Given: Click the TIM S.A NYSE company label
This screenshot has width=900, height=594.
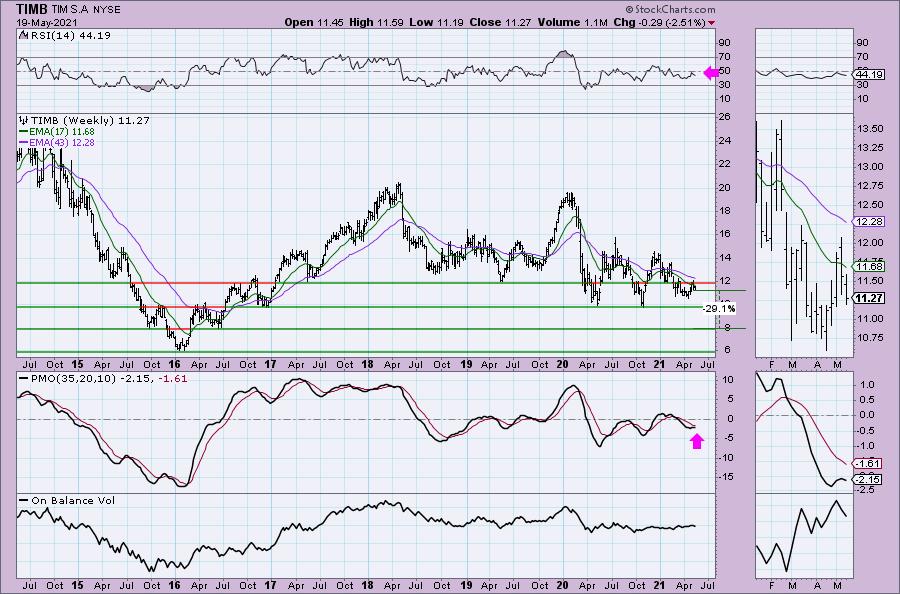Looking at the screenshot, I should [x=87, y=10].
